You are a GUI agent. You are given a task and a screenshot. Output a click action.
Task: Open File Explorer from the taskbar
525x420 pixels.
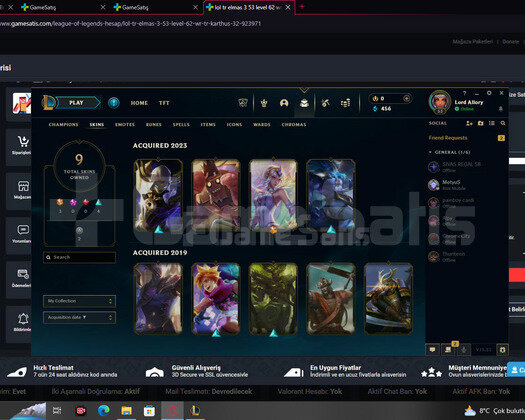tap(127, 410)
